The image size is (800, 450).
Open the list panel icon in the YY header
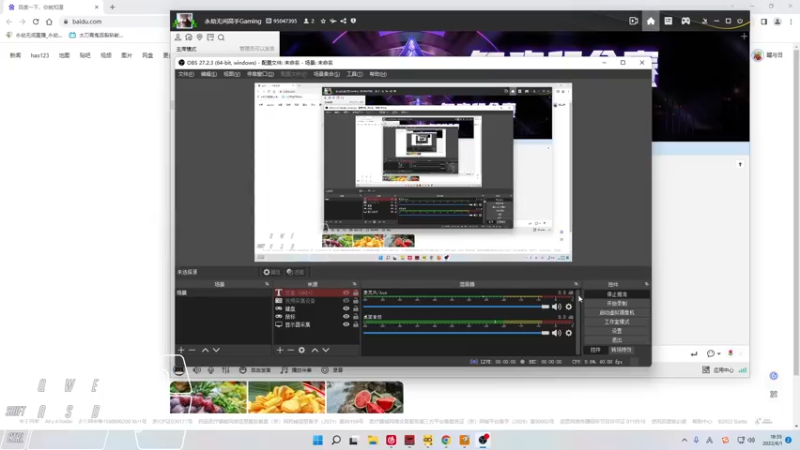(668, 21)
